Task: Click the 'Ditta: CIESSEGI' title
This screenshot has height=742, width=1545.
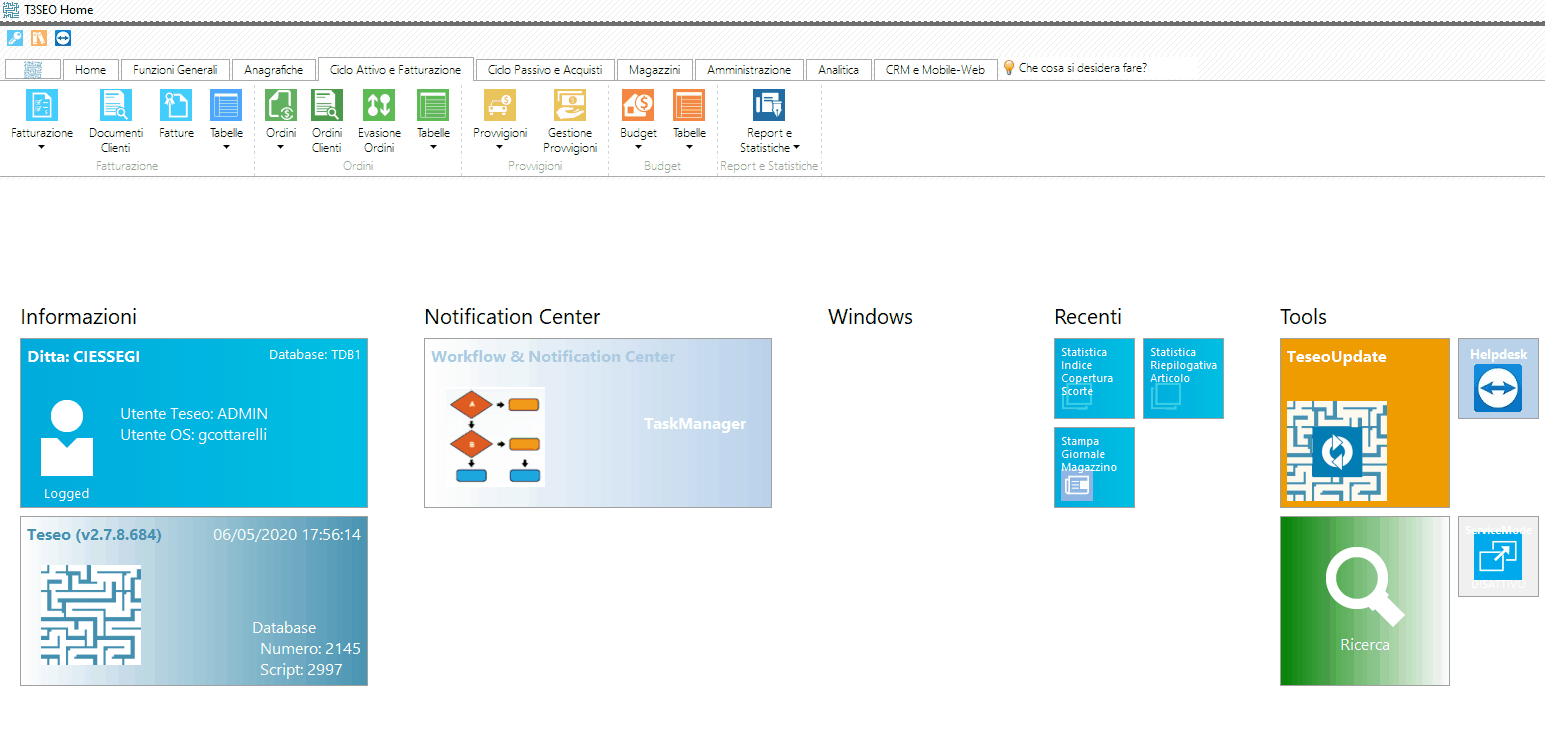Action: pyautogui.click(x=83, y=355)
